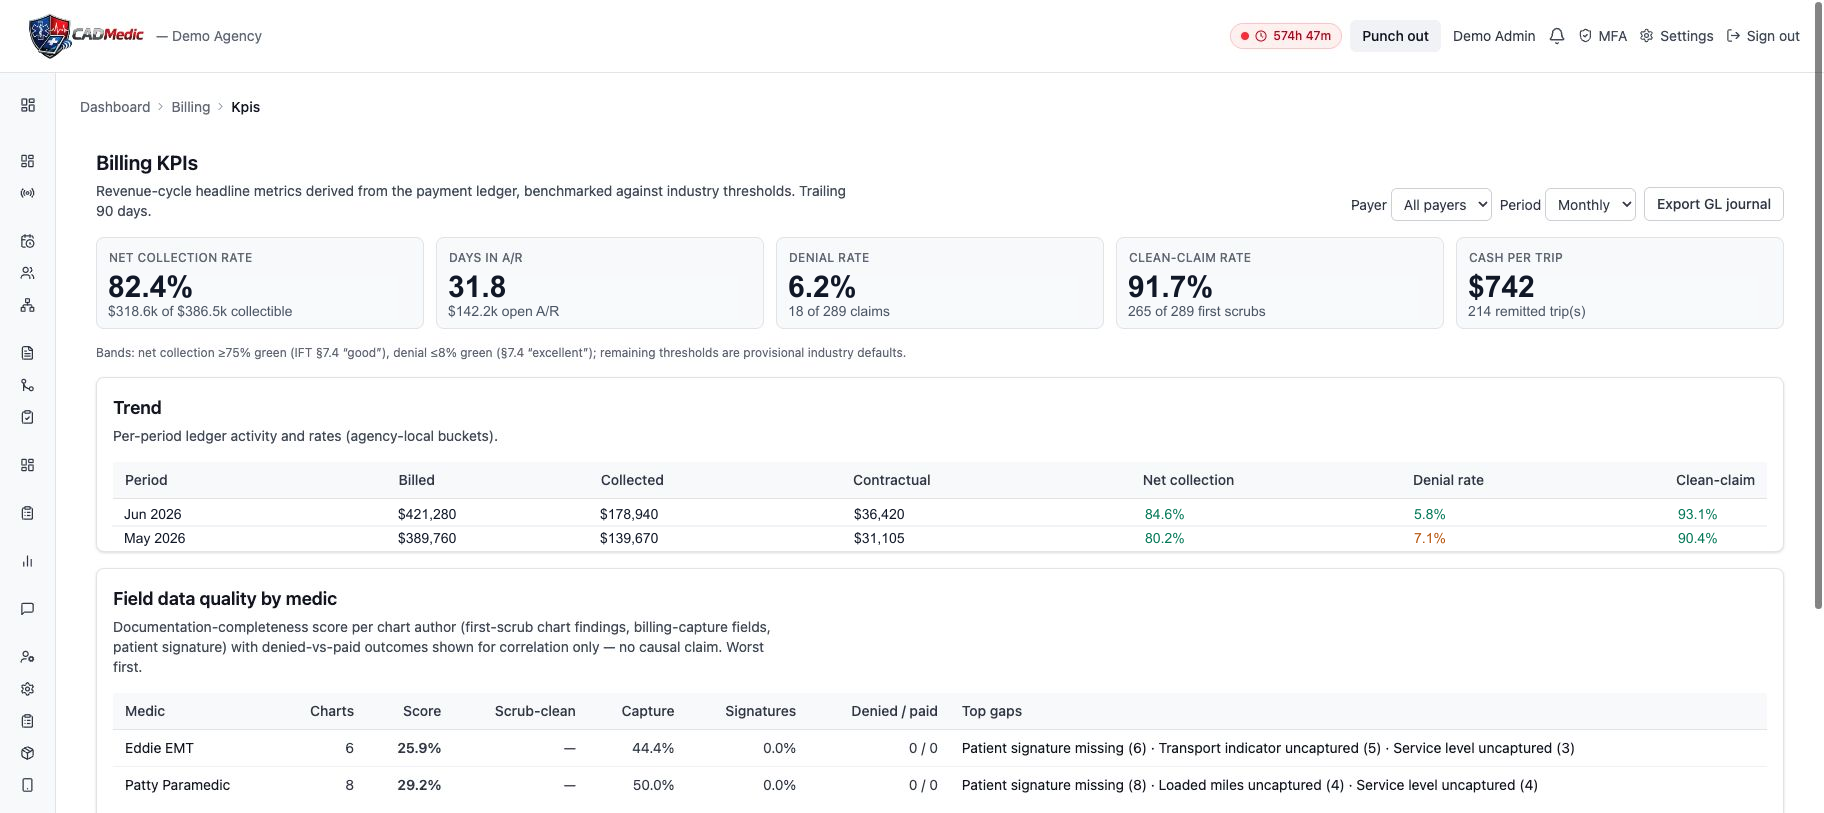Open the calendar-clock scheduling sidebar icon

28,241
